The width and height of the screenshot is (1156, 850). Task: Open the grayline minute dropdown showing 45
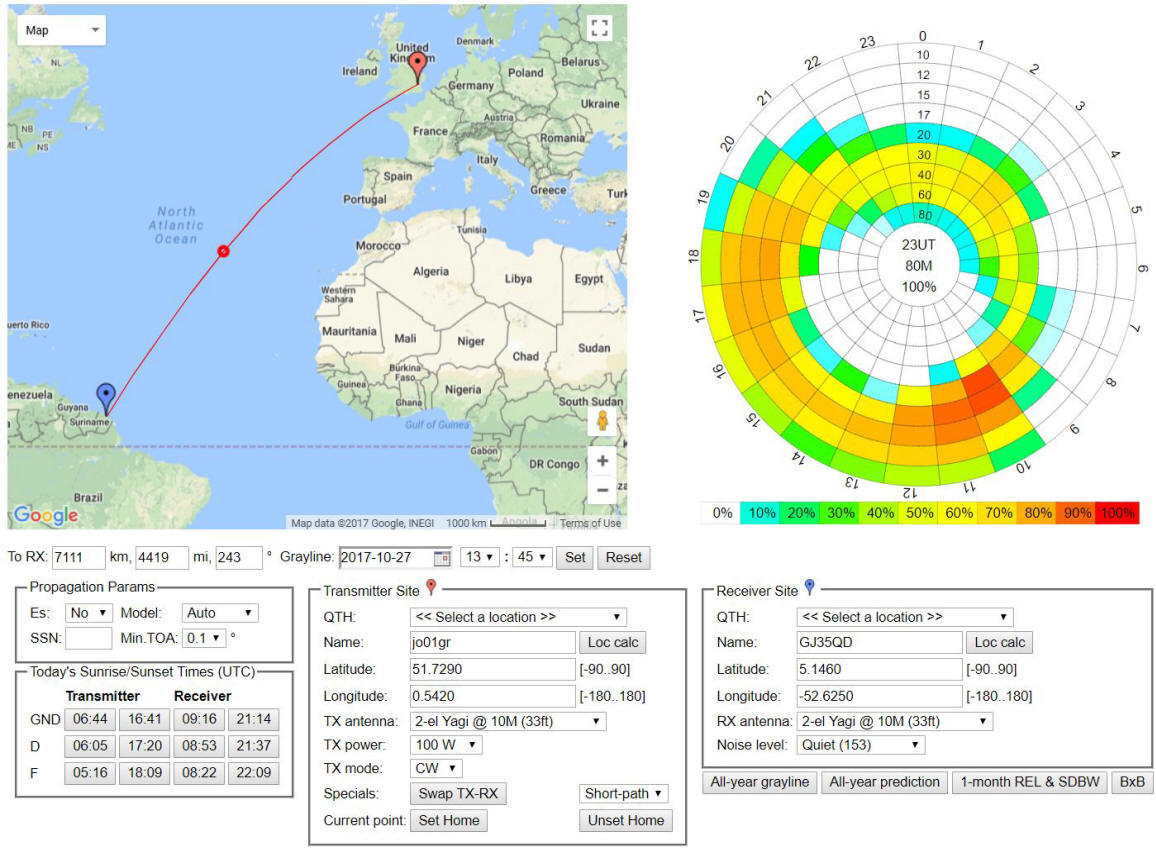click(532, 557)
